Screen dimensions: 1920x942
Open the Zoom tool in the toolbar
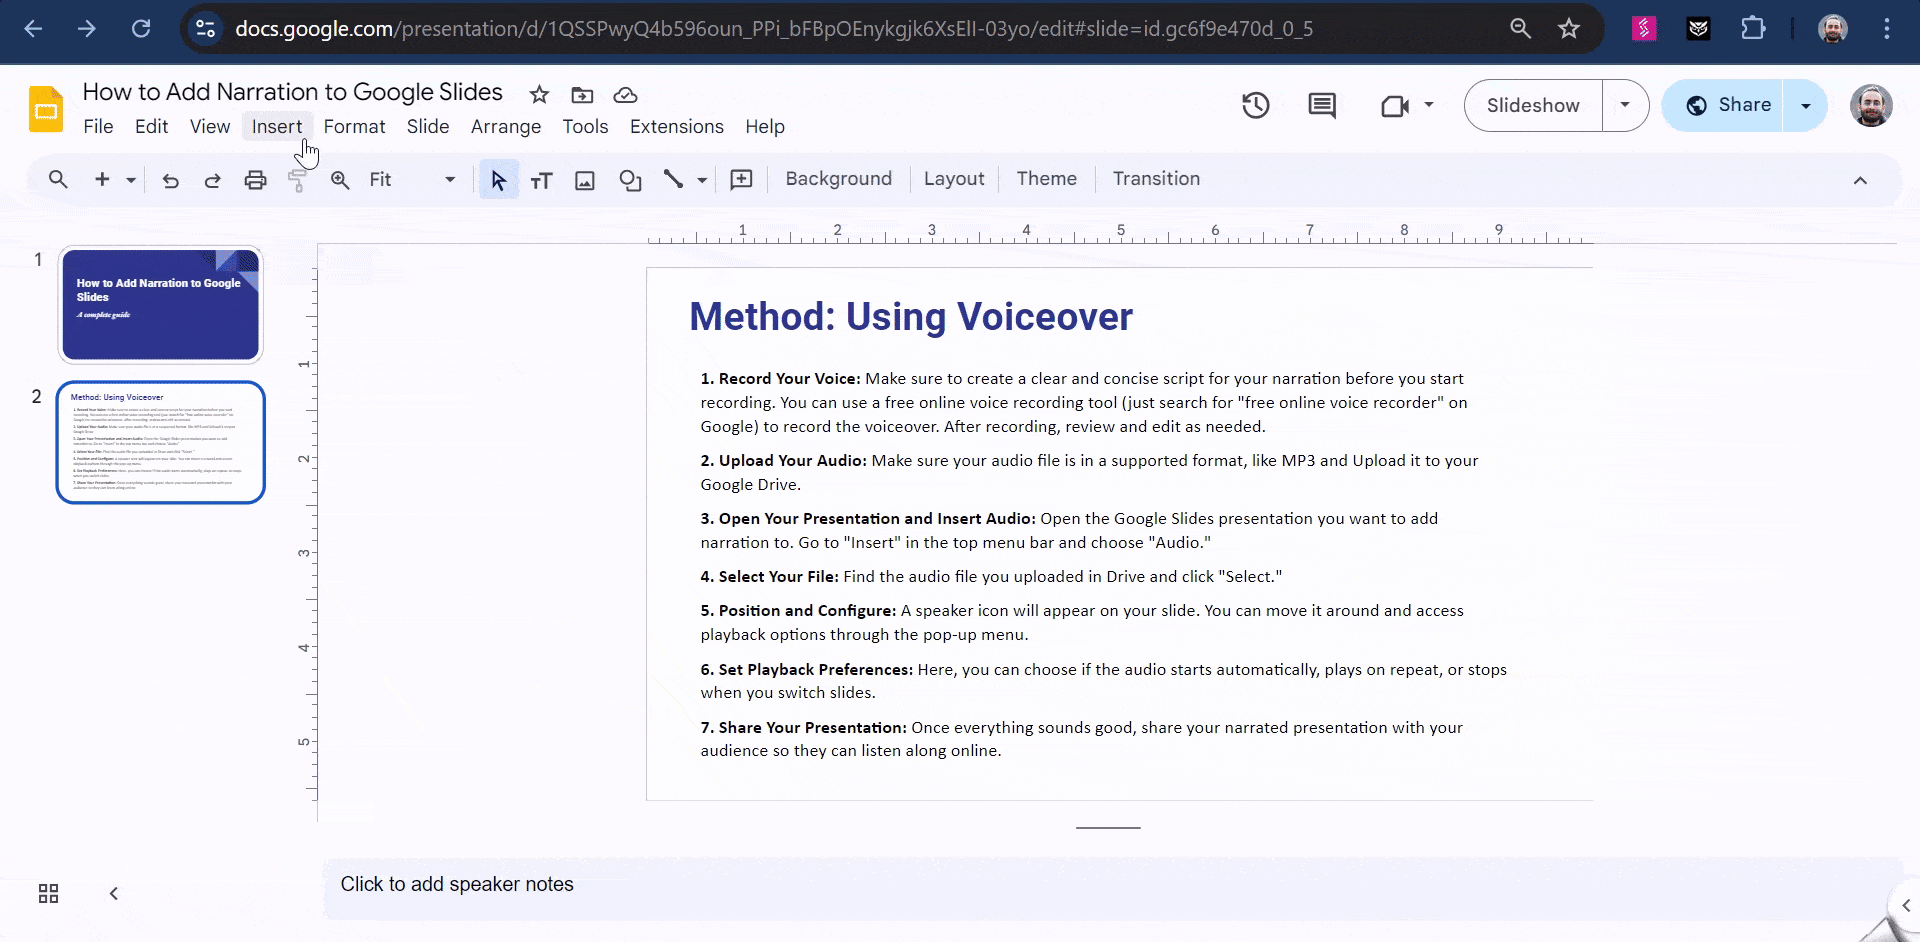[x=340, y=180]
